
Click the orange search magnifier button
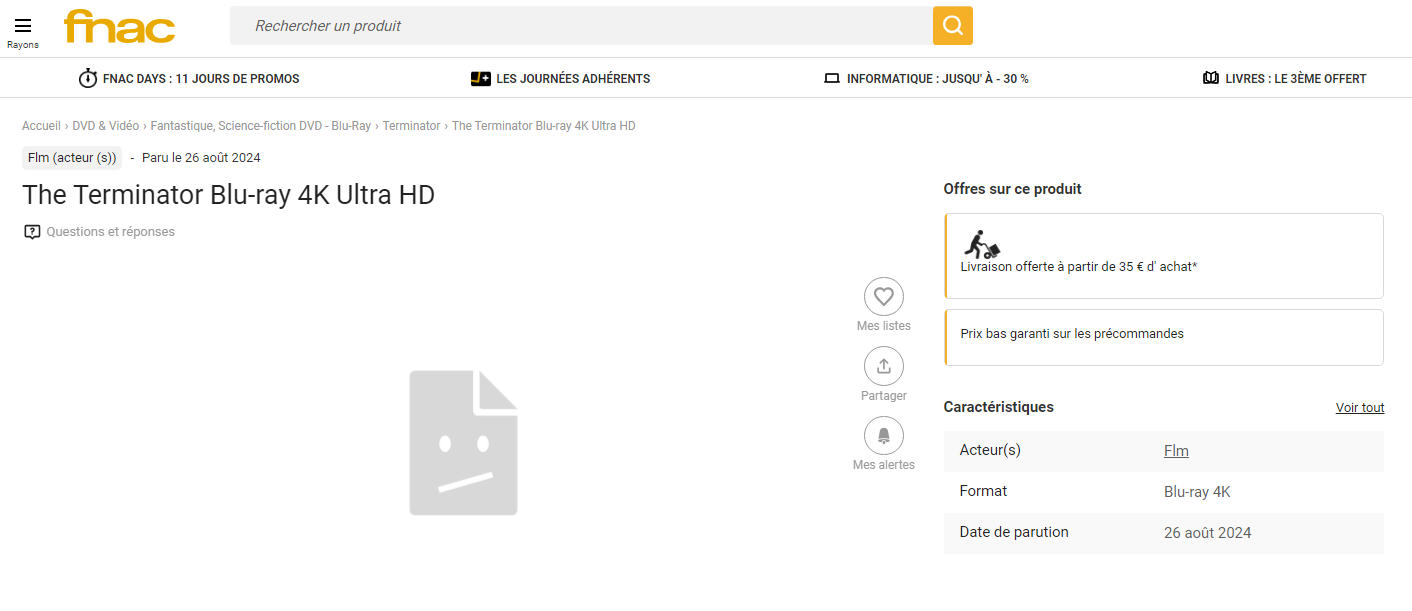click(x=953, y=25)
